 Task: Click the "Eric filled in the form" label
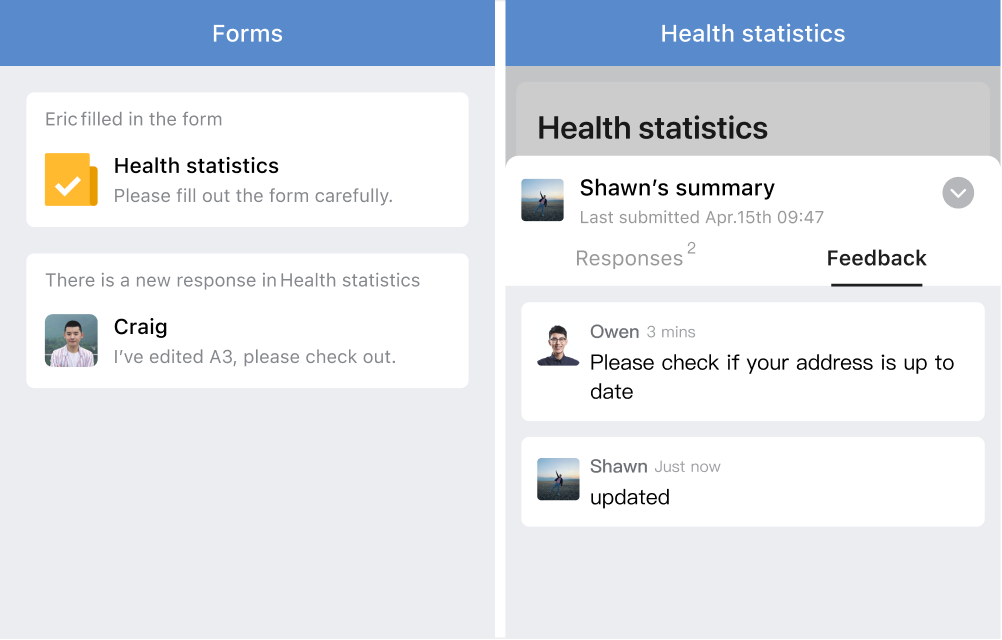click(x=134, y=119)
